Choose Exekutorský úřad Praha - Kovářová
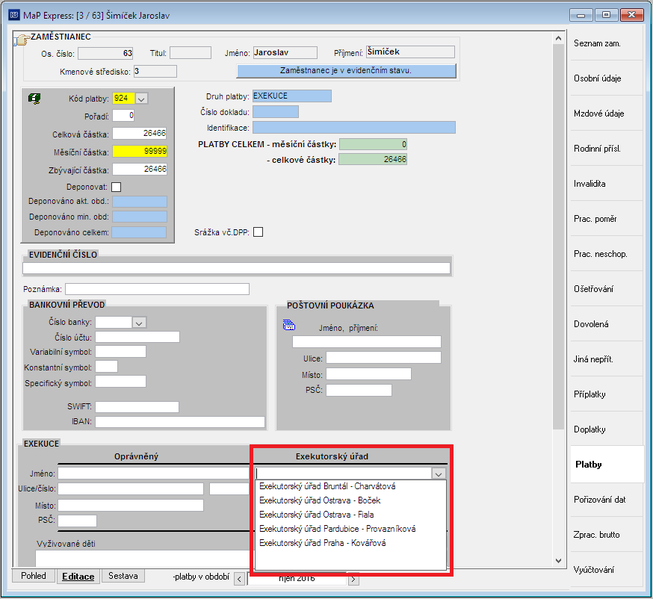 pos(322,543)
